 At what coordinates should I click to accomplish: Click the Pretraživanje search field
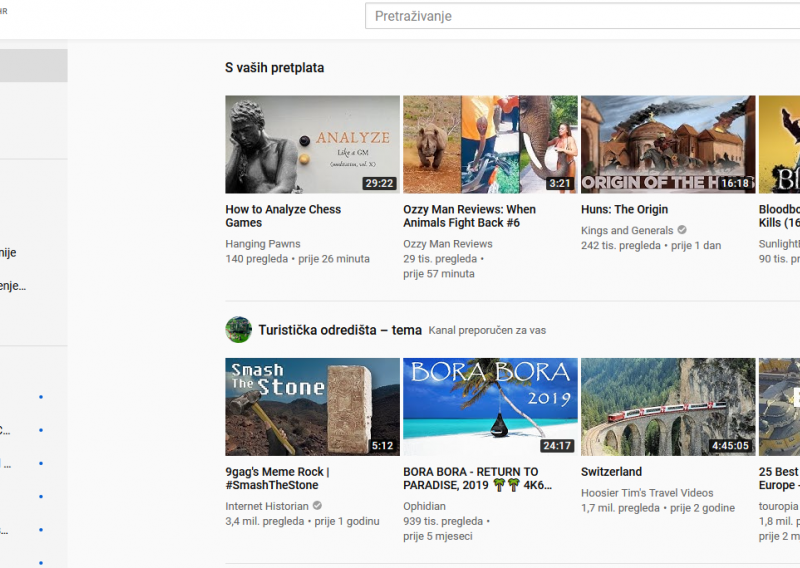(582, 16)
